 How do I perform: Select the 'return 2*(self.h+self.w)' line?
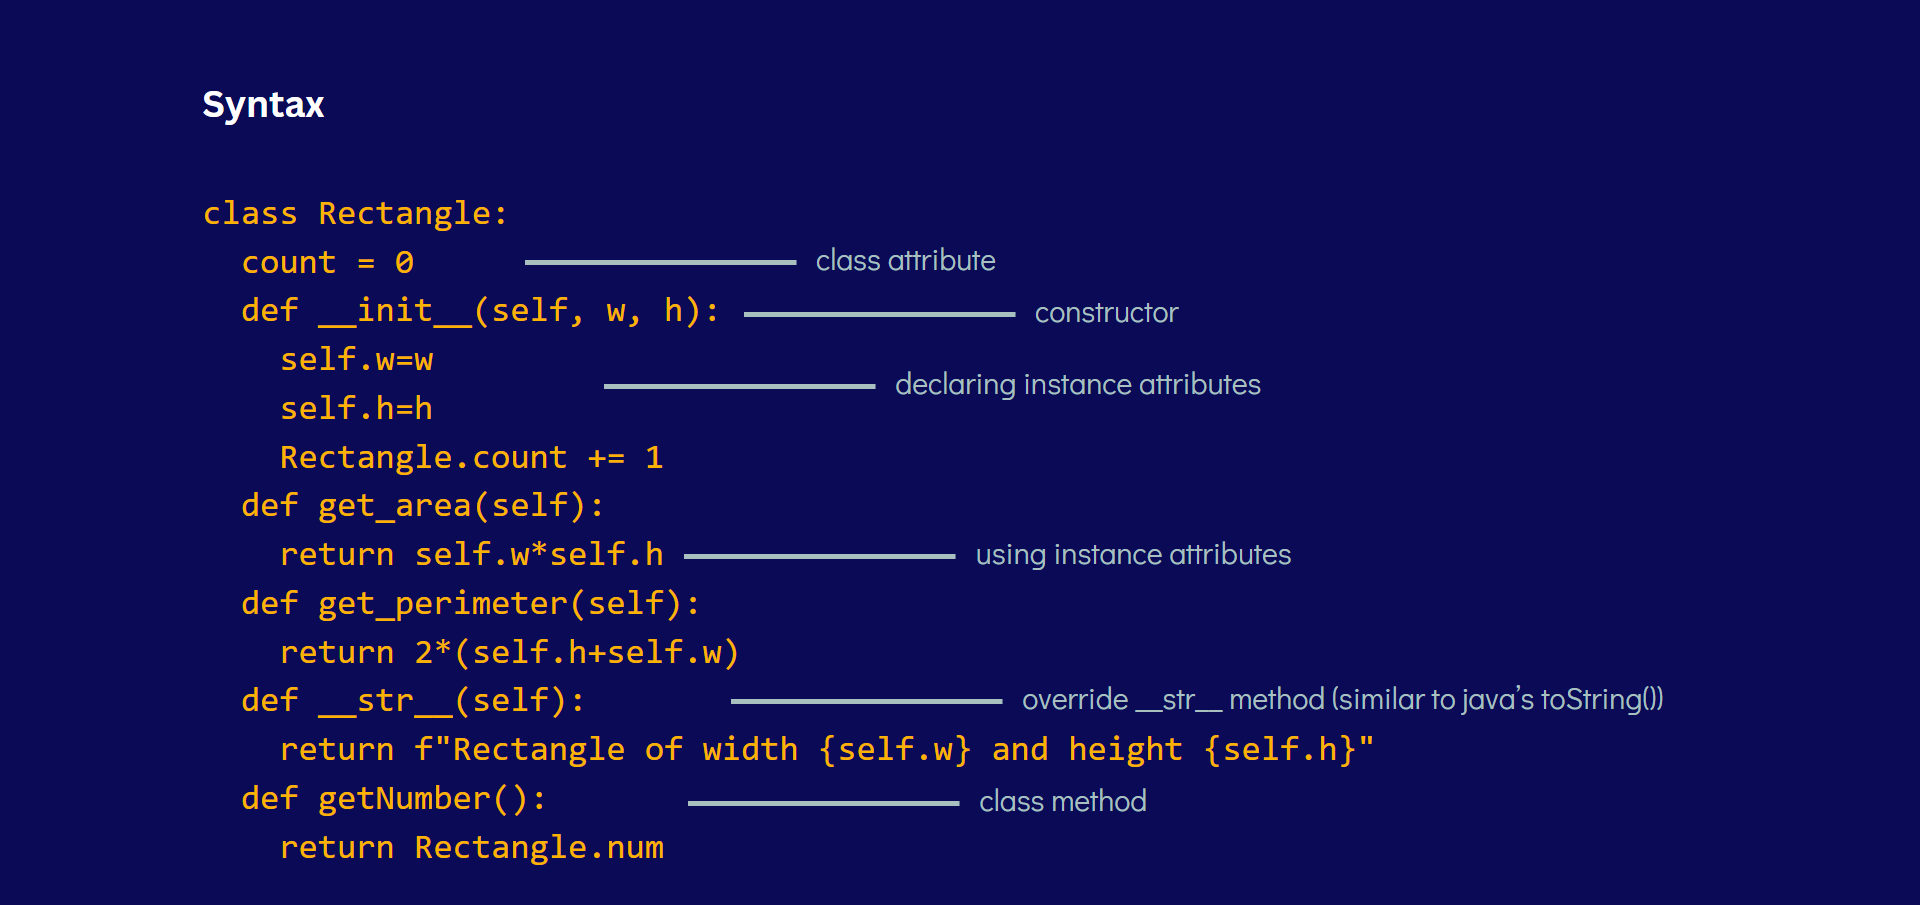pyautogui.click(x=509, y=653)
